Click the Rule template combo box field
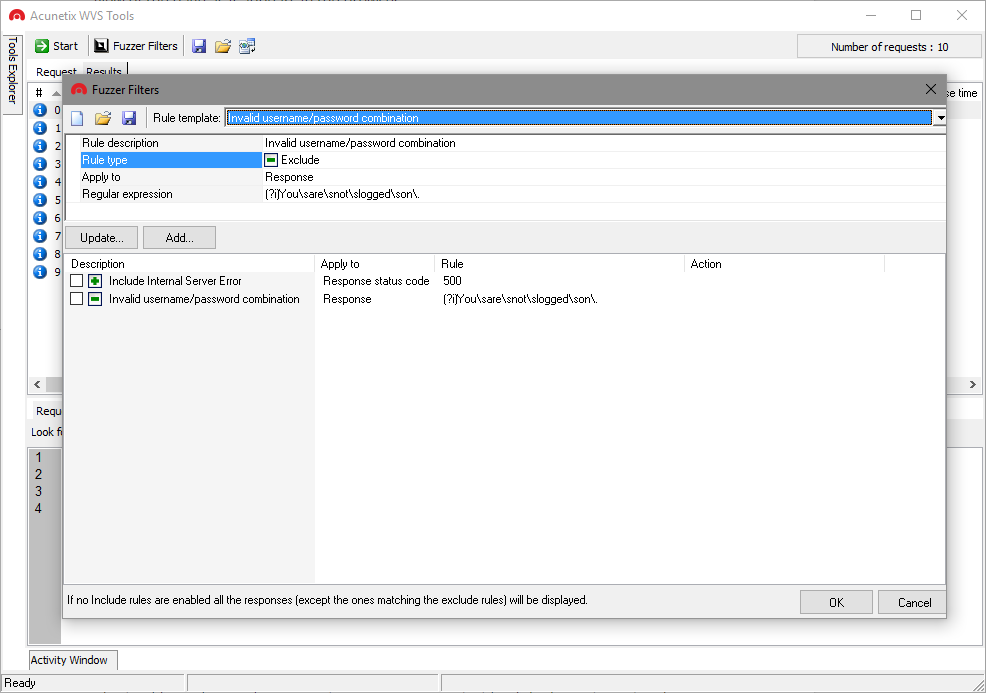 tap(579, 118)
